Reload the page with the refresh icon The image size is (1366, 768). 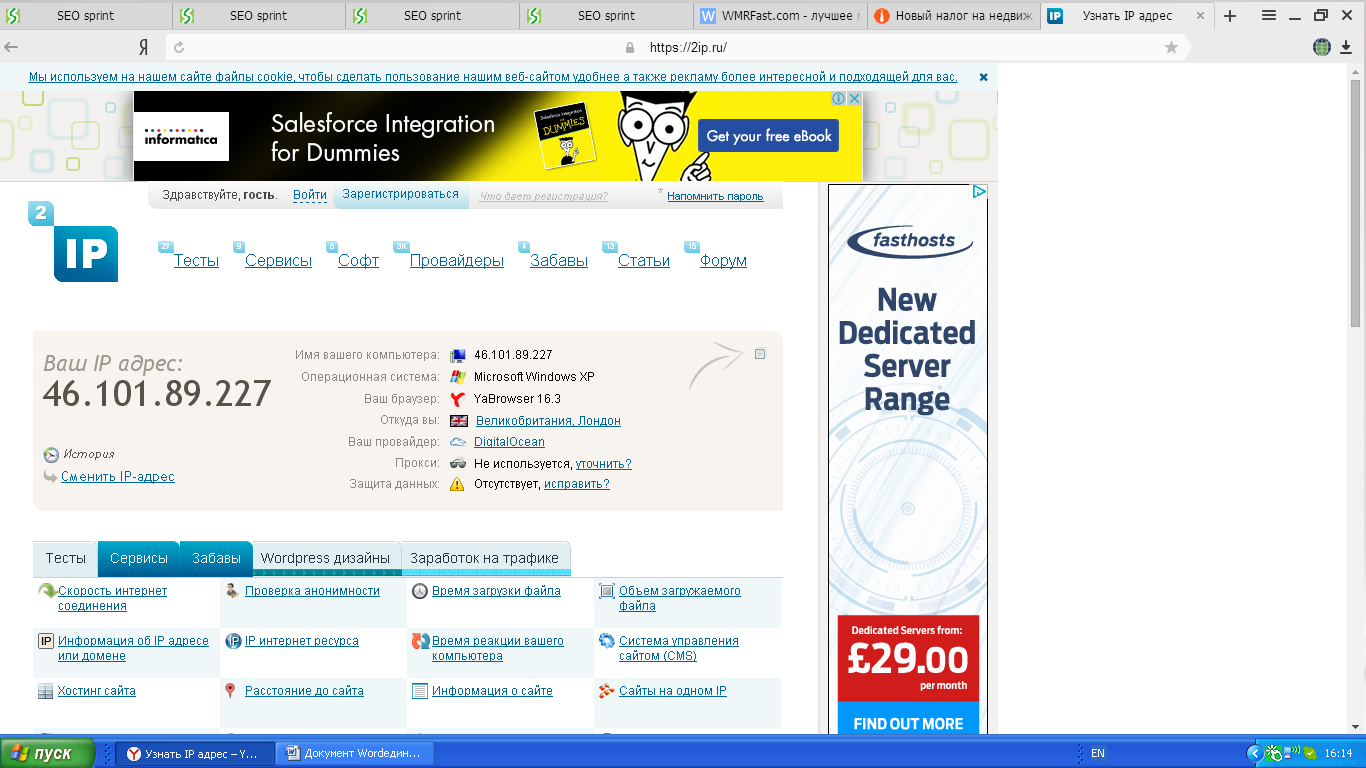179,47
